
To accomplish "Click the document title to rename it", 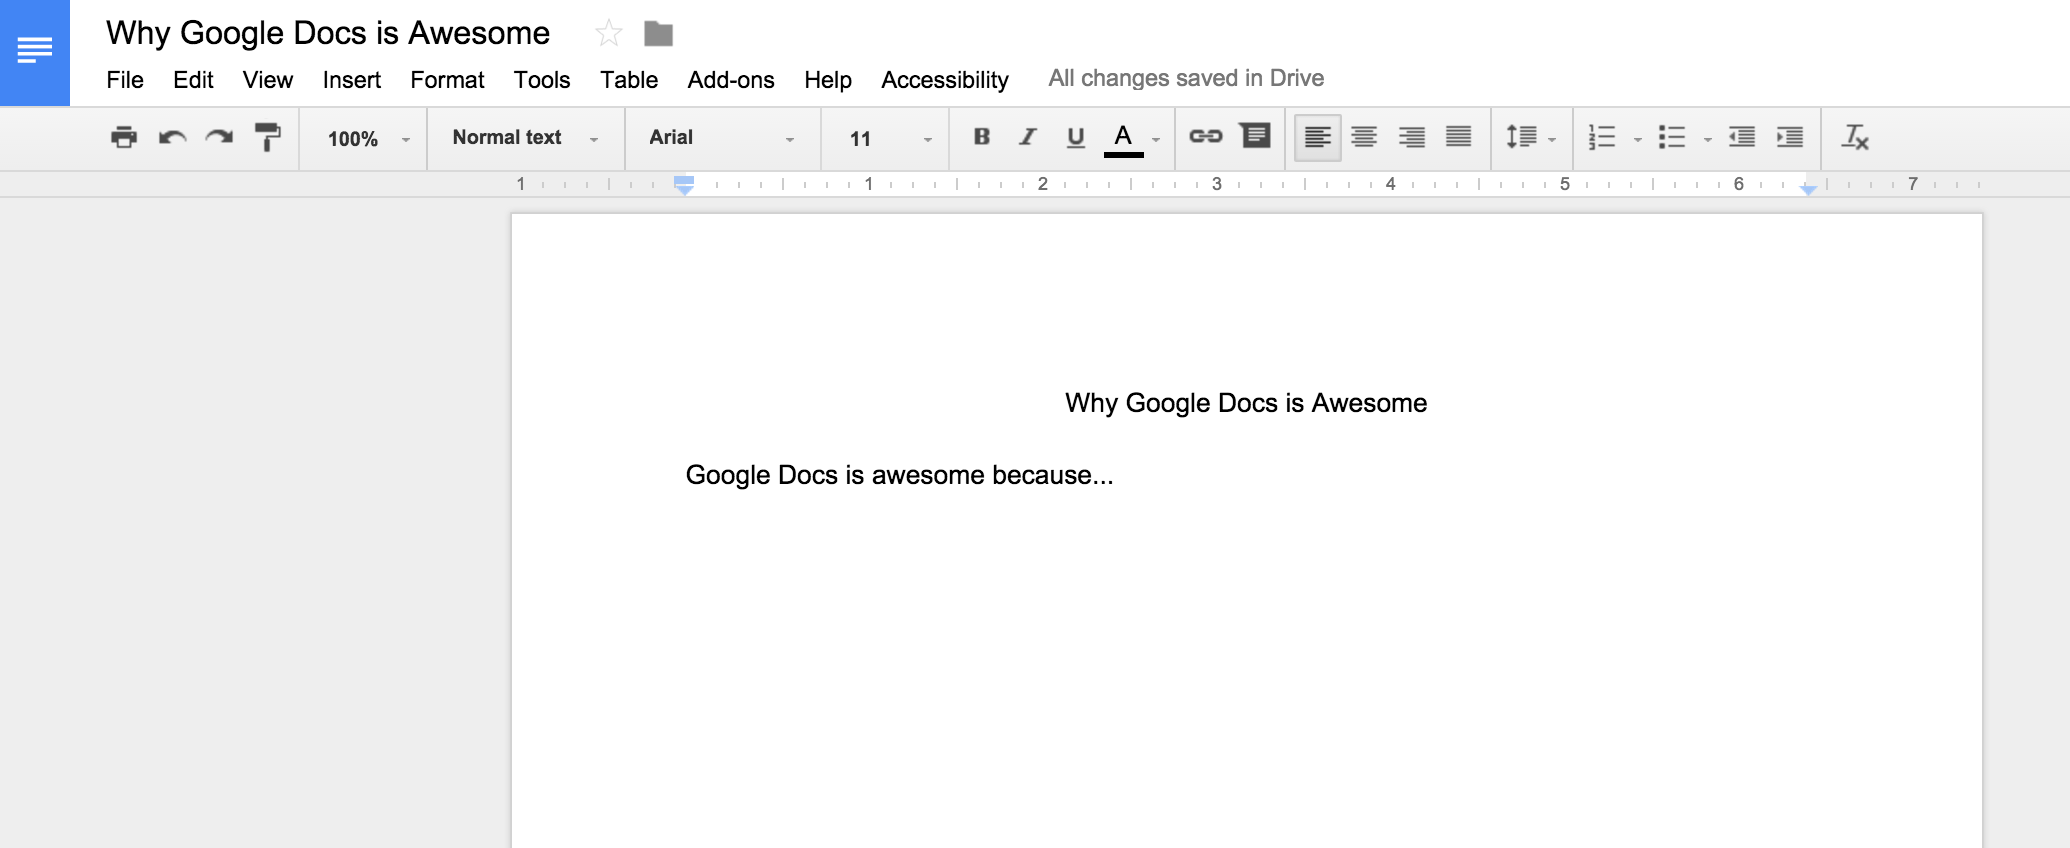I will pyautogui.click(x=328, y=33).
